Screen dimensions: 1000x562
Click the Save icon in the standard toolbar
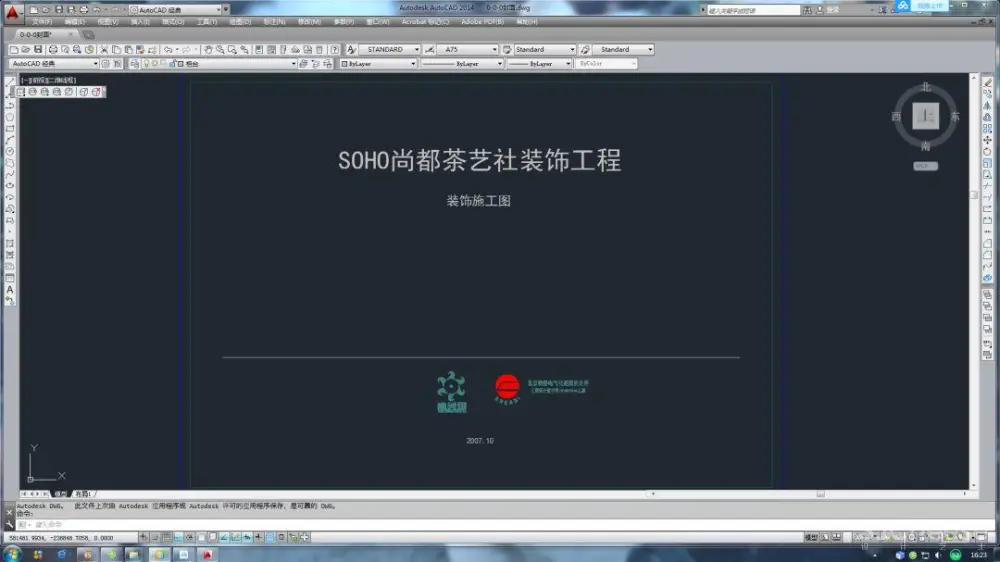pos(38,49)
